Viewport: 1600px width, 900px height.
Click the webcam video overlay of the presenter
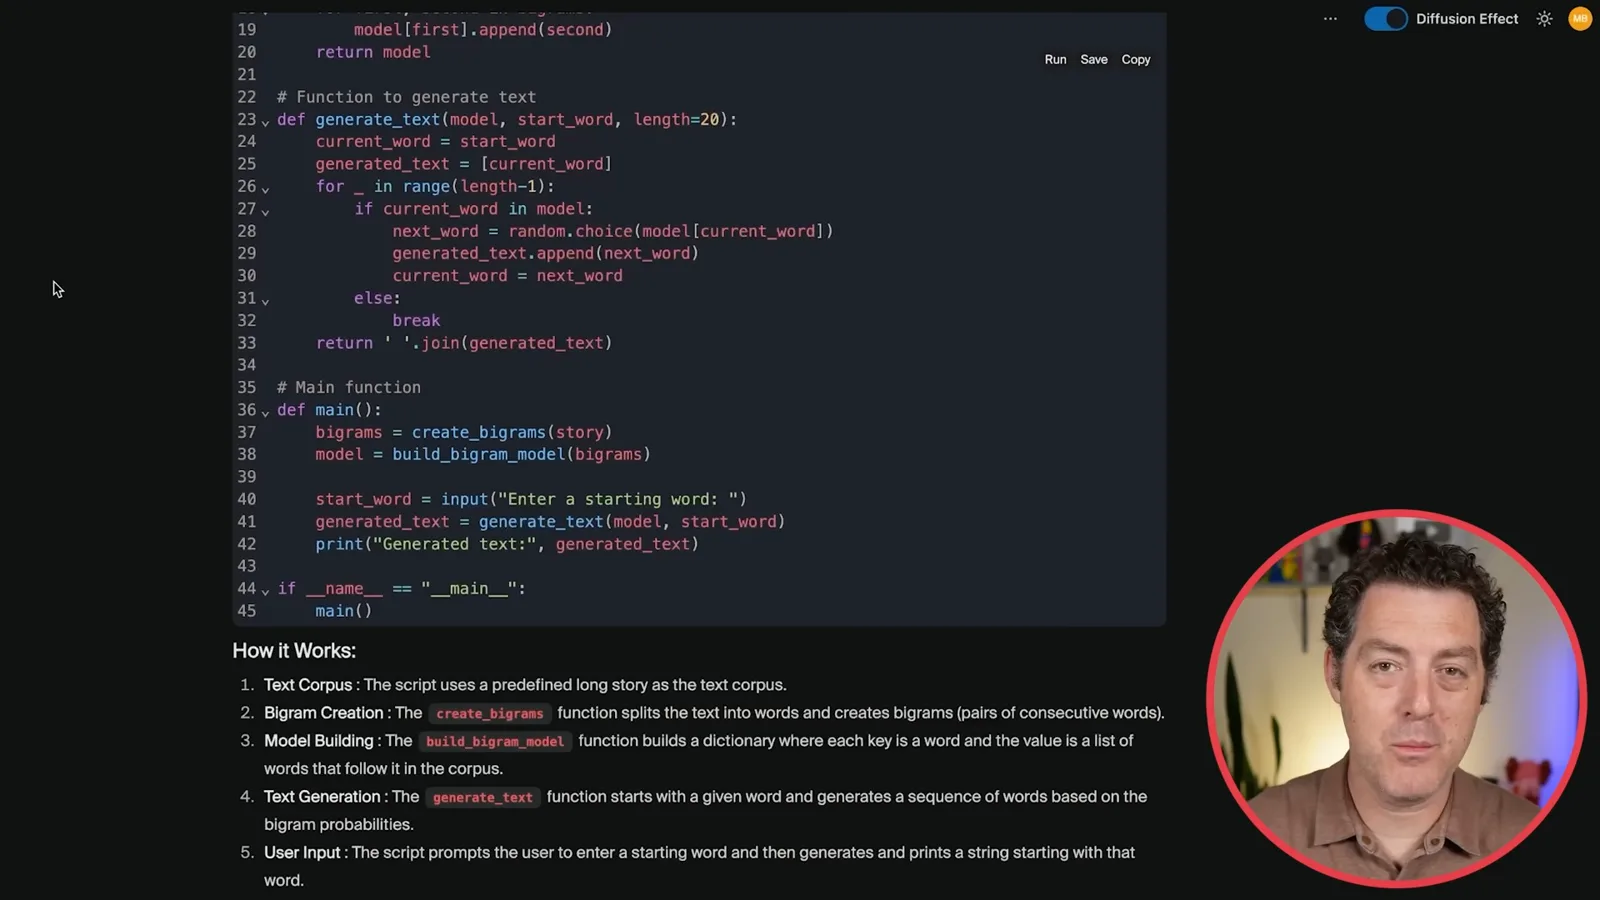point(1398,699)
